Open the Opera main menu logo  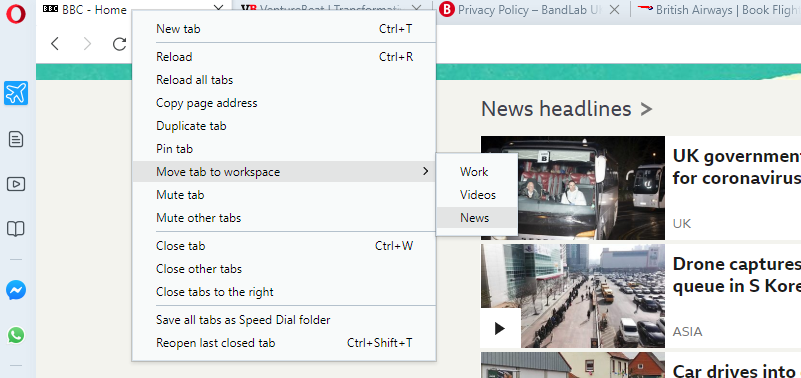coord(16,13)
